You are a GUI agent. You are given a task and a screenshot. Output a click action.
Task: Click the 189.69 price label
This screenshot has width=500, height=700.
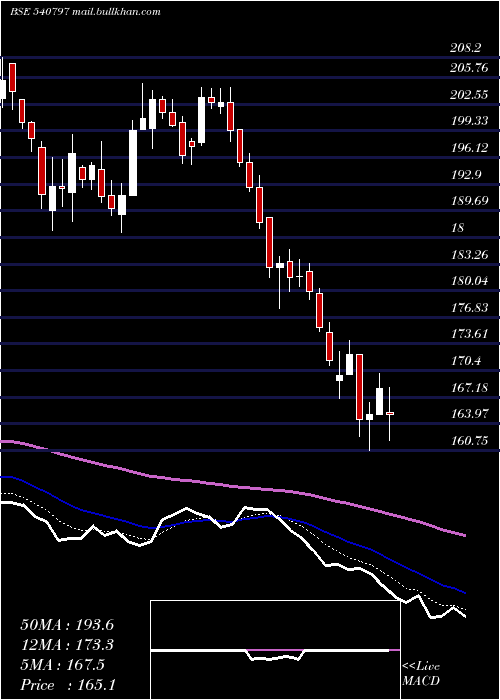click(x=469, y=201)
